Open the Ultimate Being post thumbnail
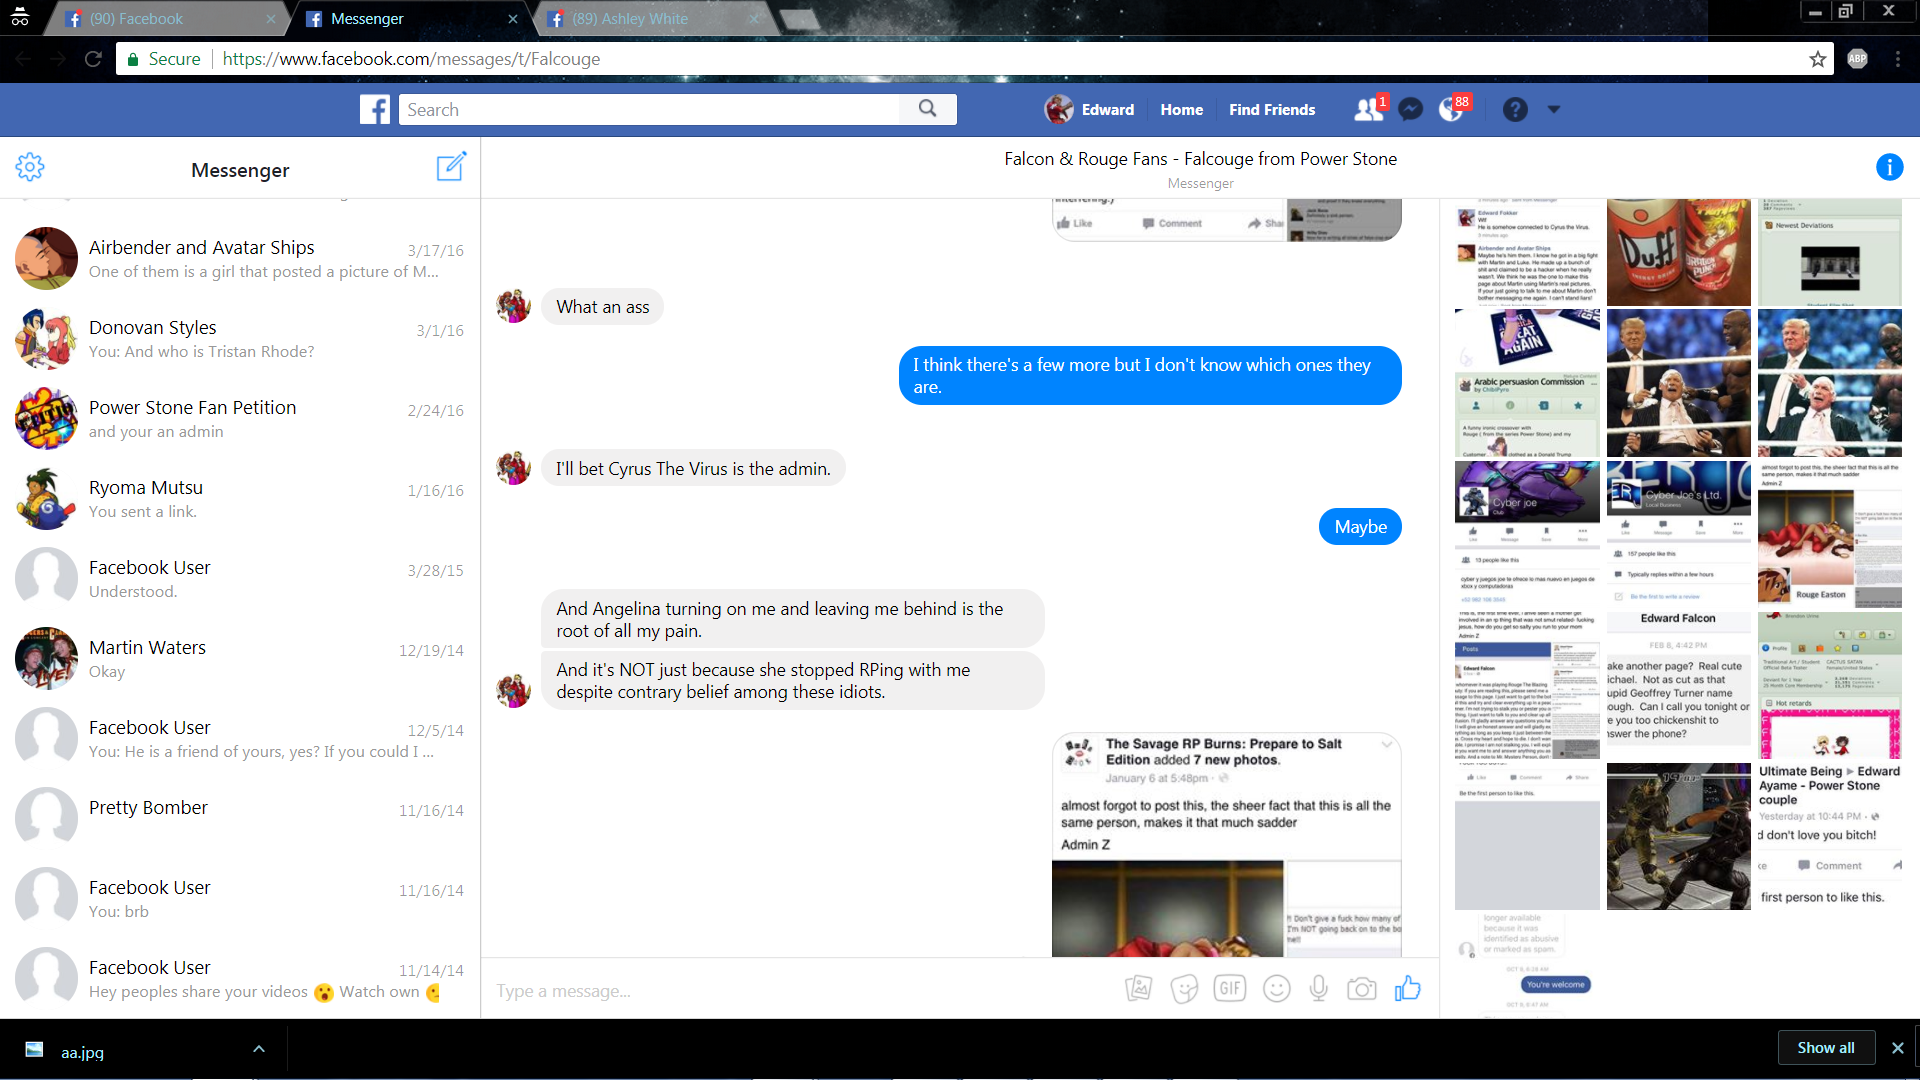This screenshot has width=1920, height=1080. [1829, 836]
